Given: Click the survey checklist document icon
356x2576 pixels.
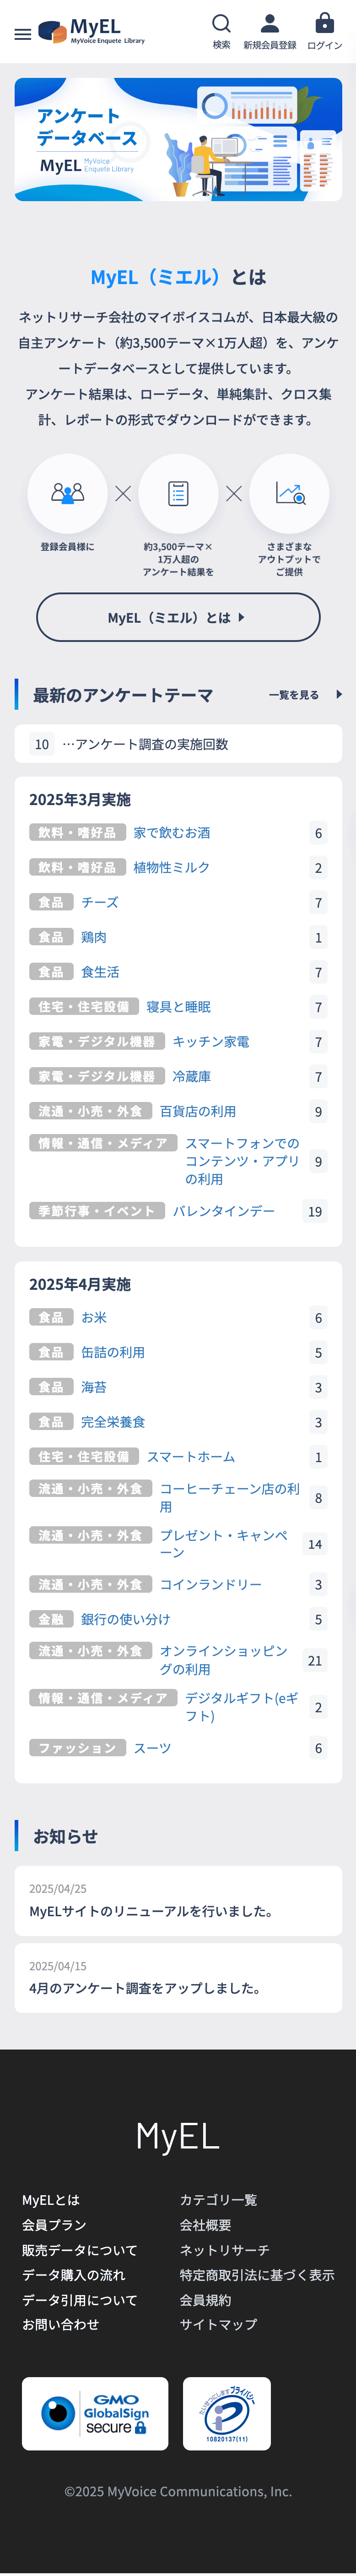Looking at the screenshot, I should [x=178, y=493].
